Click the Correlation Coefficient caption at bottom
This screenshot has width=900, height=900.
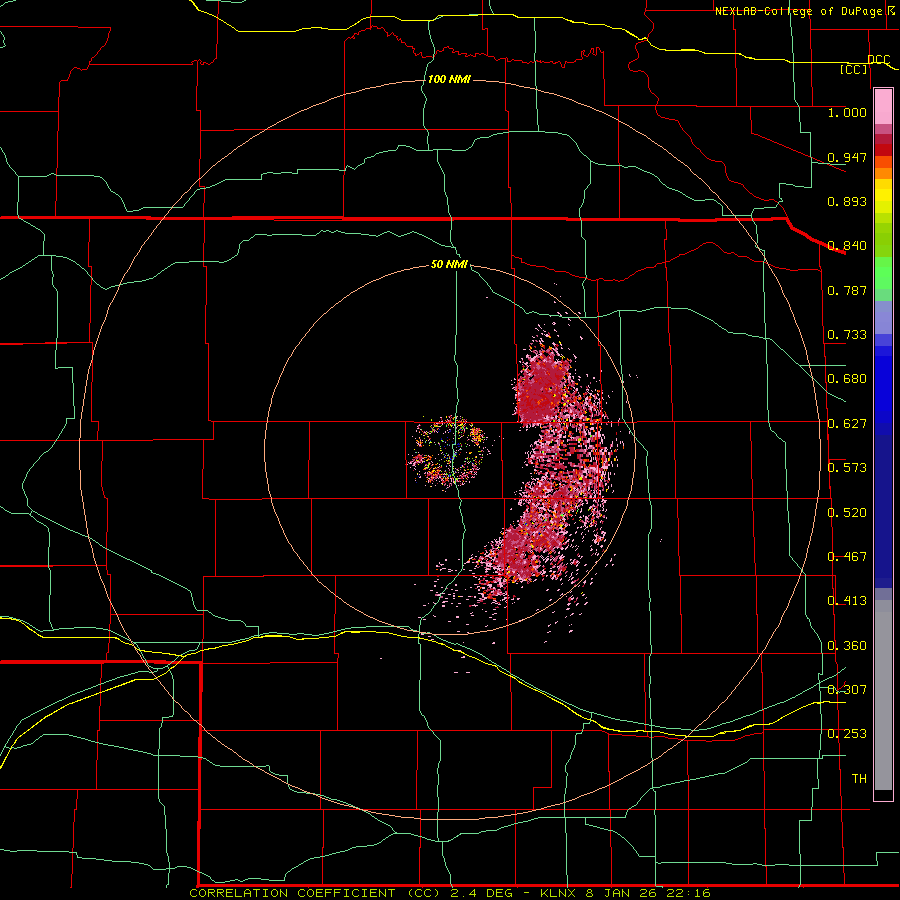[x=449, y=893]
